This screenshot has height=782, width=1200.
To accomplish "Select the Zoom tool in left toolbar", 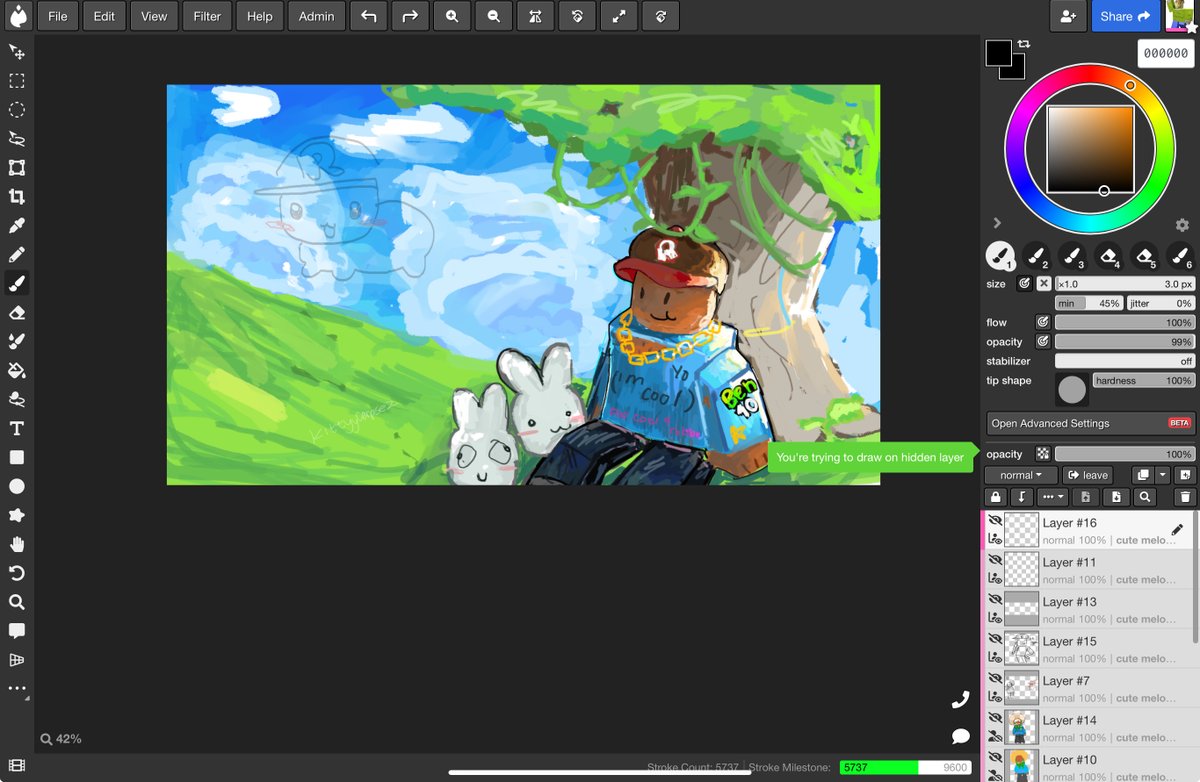I will (16, 602).
